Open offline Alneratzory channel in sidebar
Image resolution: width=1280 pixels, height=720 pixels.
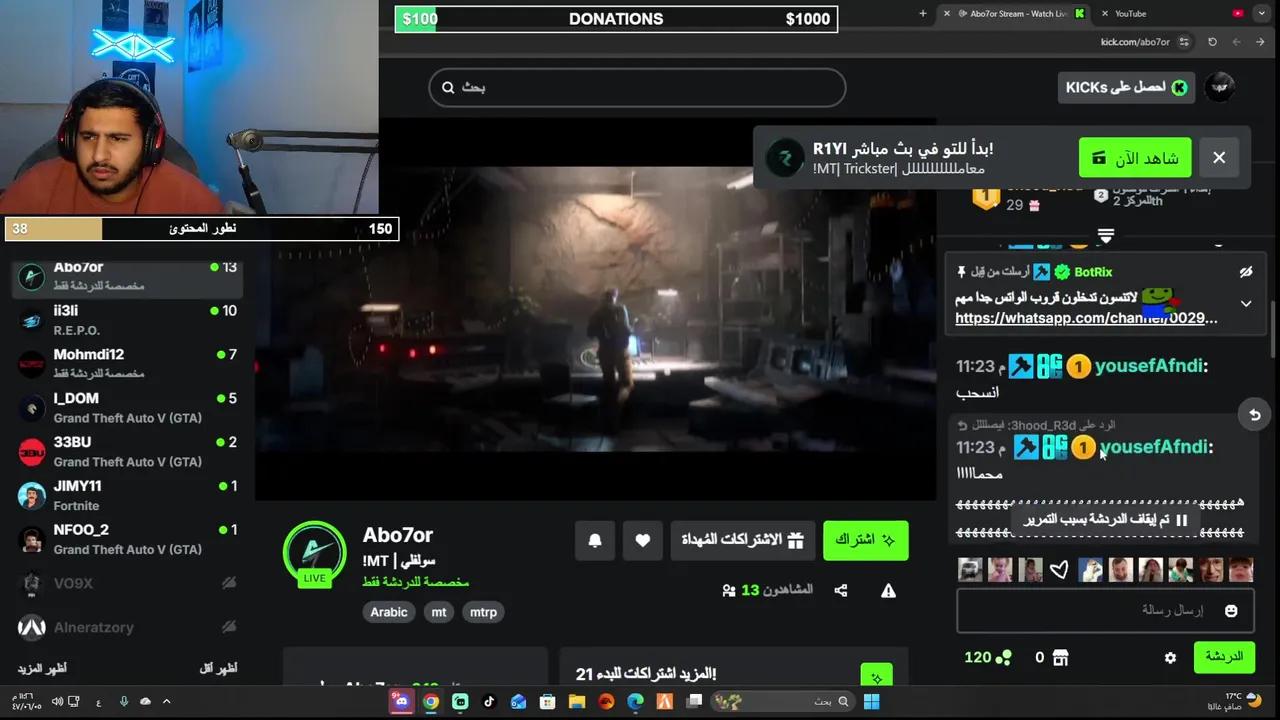point(127,627)
